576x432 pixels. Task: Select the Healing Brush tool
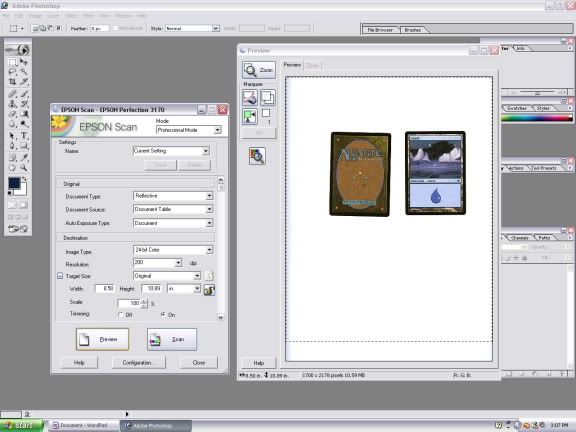click(x=12, y=94)
